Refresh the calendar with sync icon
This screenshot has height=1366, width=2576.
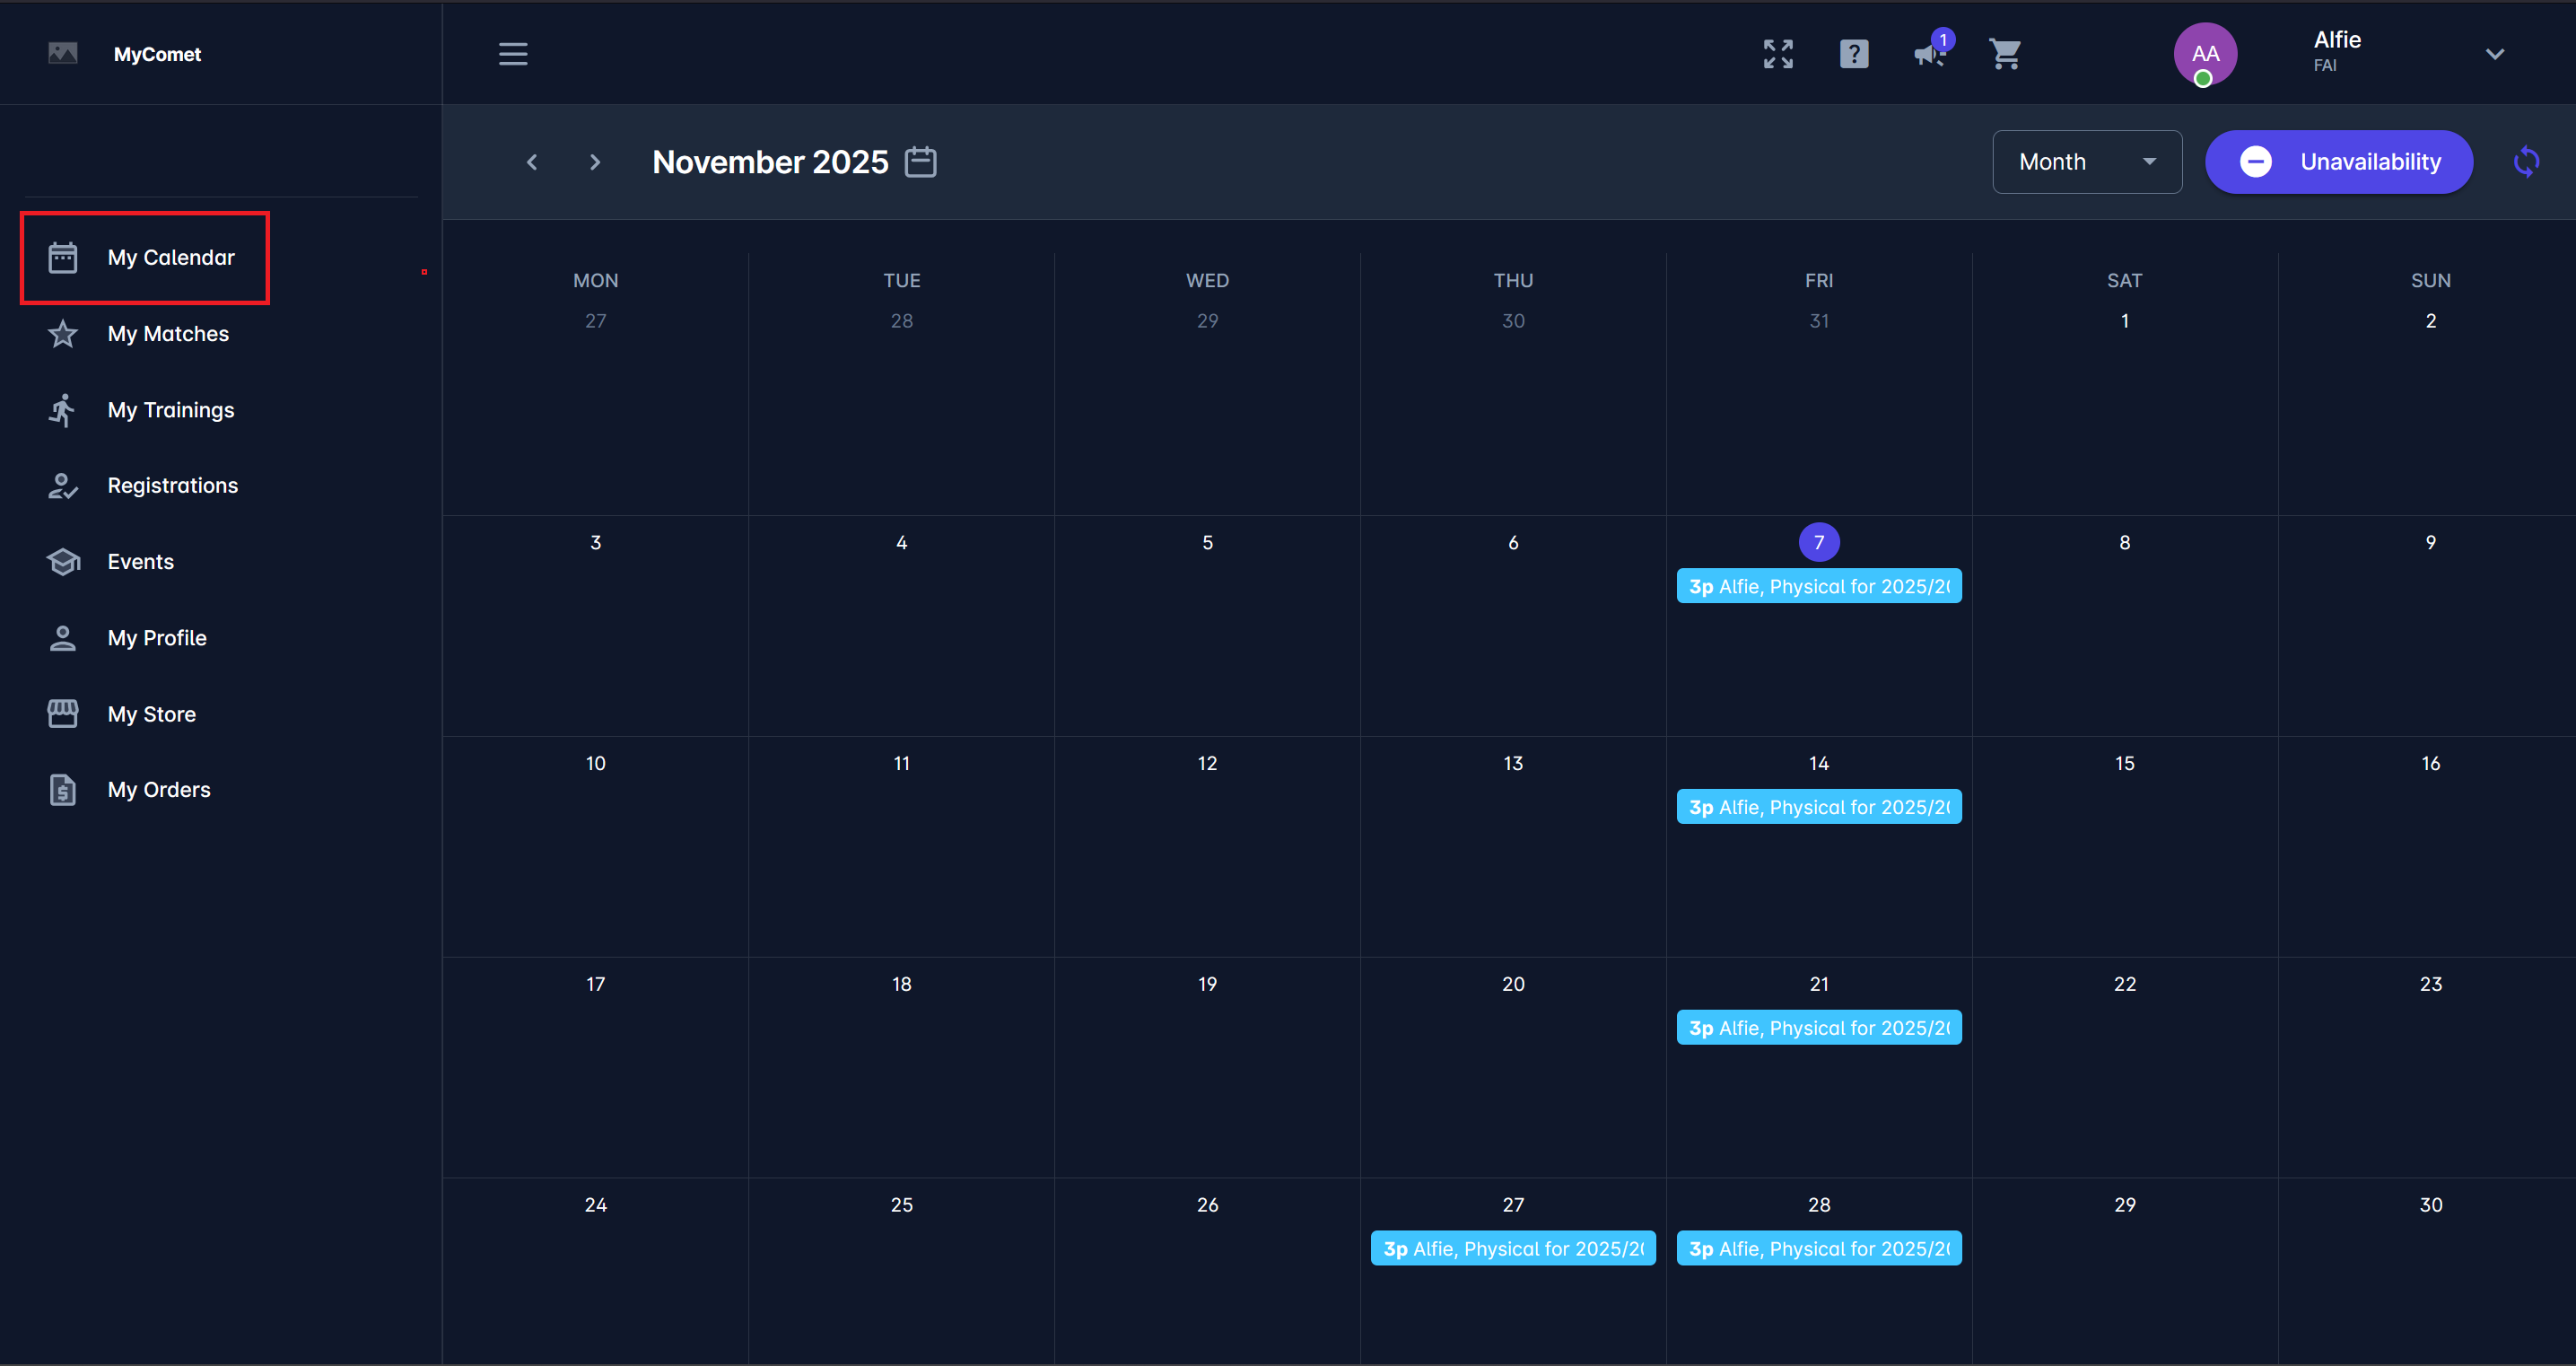[x=2526, y=161]
